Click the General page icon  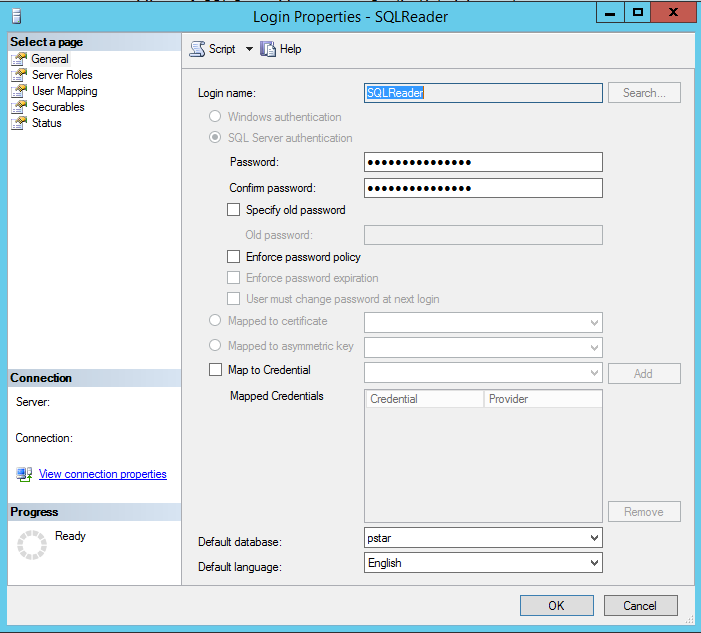click(19, 59)
